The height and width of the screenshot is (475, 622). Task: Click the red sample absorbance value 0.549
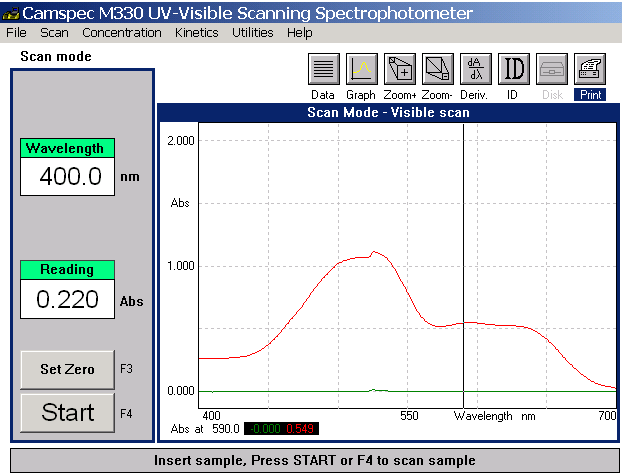pos(300,429)
